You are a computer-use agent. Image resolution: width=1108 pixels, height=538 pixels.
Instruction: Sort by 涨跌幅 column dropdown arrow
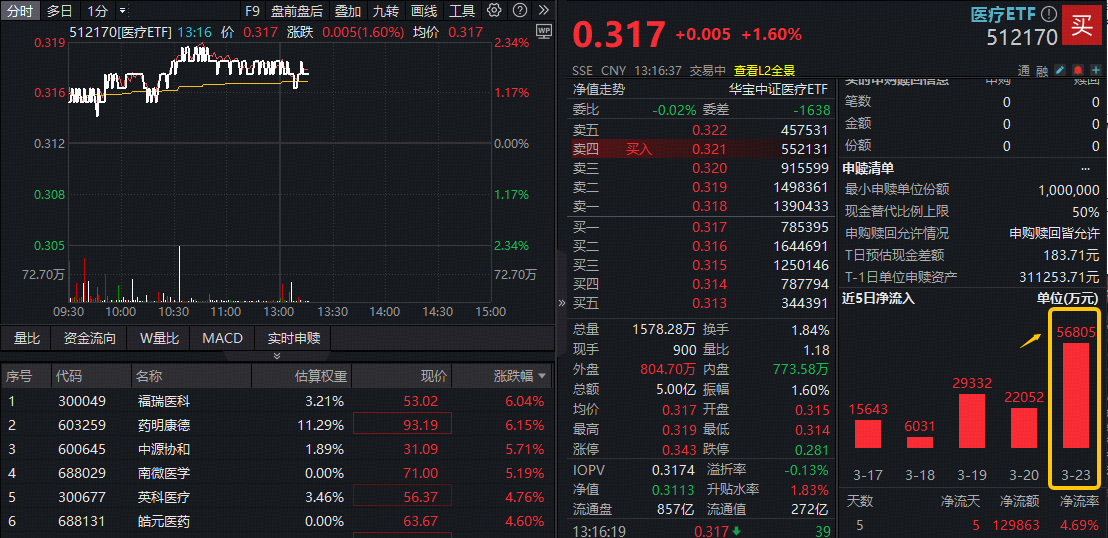coord(543,376)
